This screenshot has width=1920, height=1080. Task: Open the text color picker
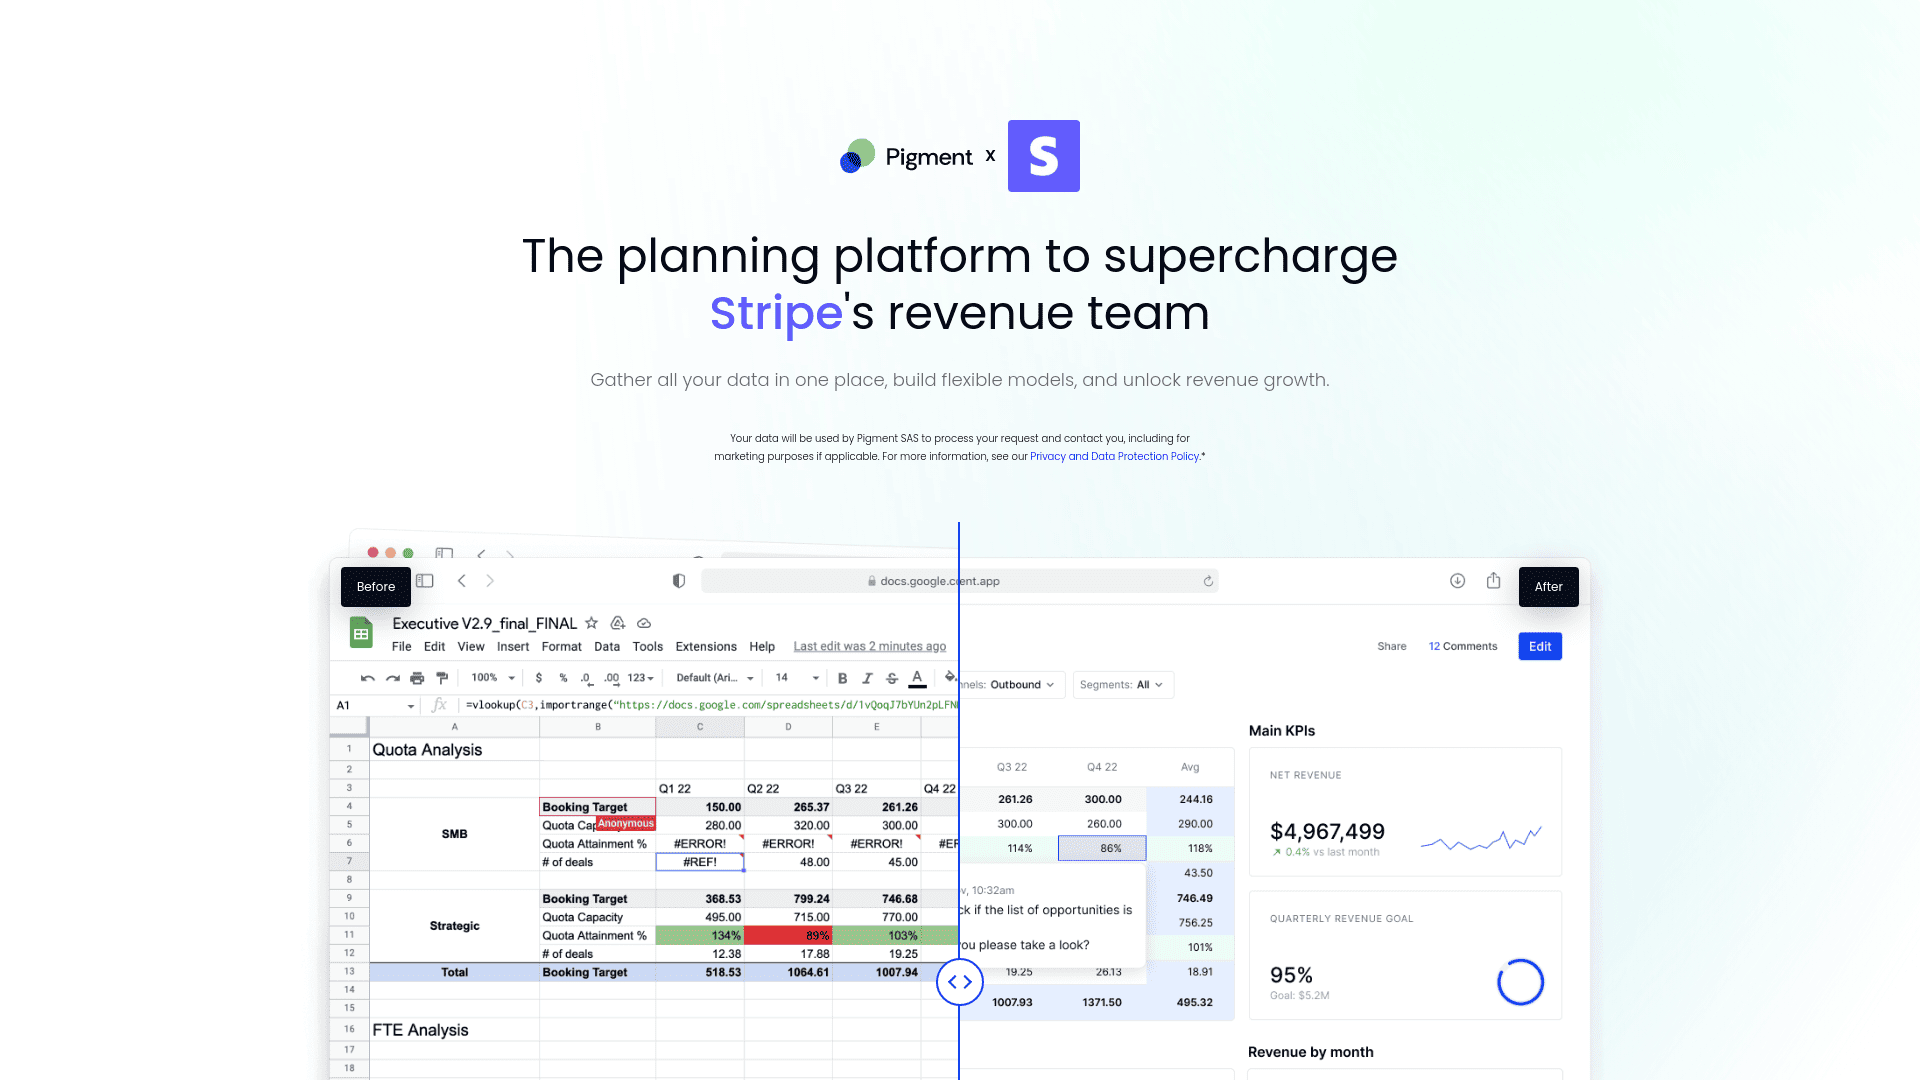(x=917, y=678)
